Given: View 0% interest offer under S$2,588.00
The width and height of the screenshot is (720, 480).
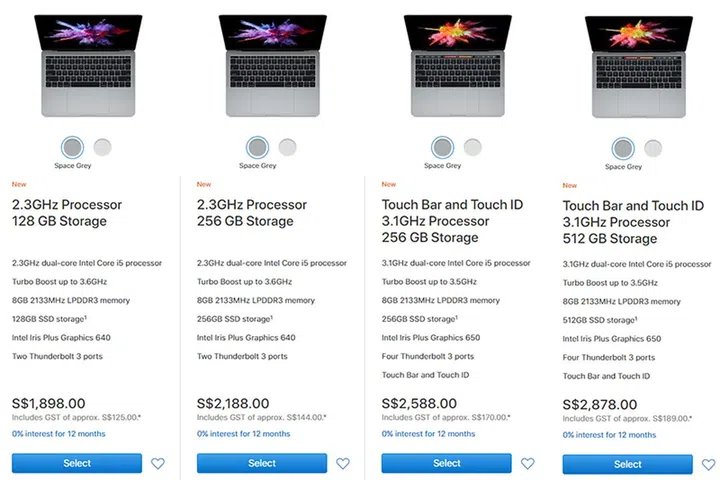Looking at the screenshot, I should coord(429,434).
